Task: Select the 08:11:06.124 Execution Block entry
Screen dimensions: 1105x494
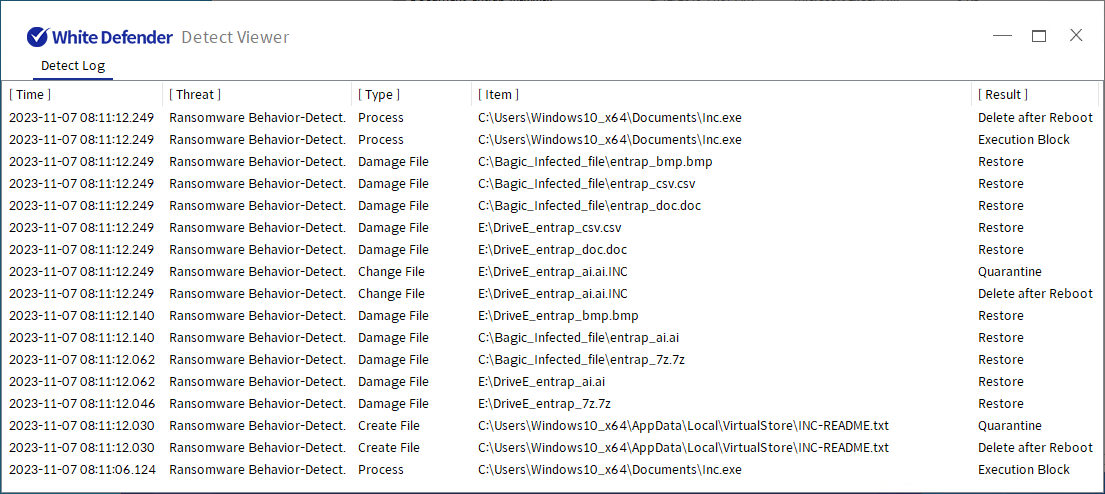Action: (552, 470)
